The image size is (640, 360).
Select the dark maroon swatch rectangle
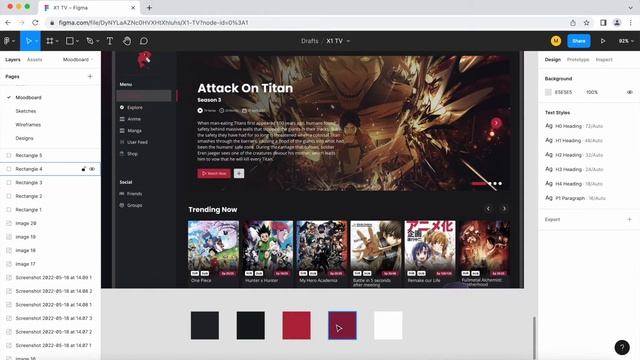[342, 325]
